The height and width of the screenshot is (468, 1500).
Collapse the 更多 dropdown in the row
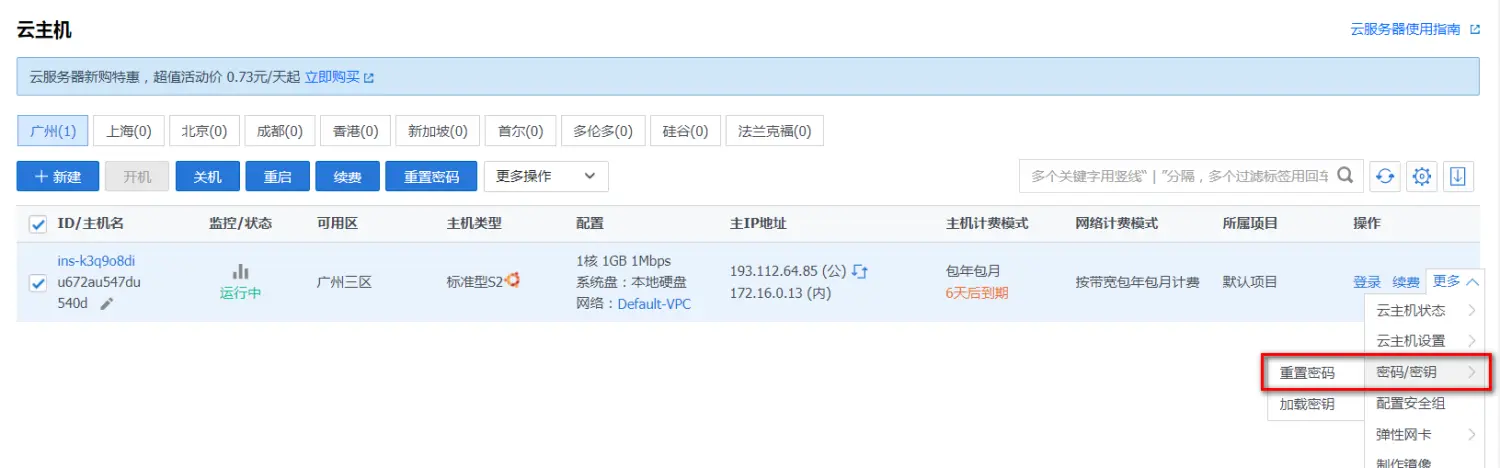pyautogui.click(x=1455, y=282)
